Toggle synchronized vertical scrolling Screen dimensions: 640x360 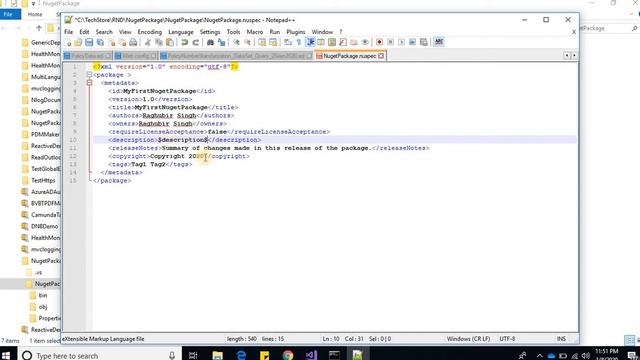click(262, 42)
